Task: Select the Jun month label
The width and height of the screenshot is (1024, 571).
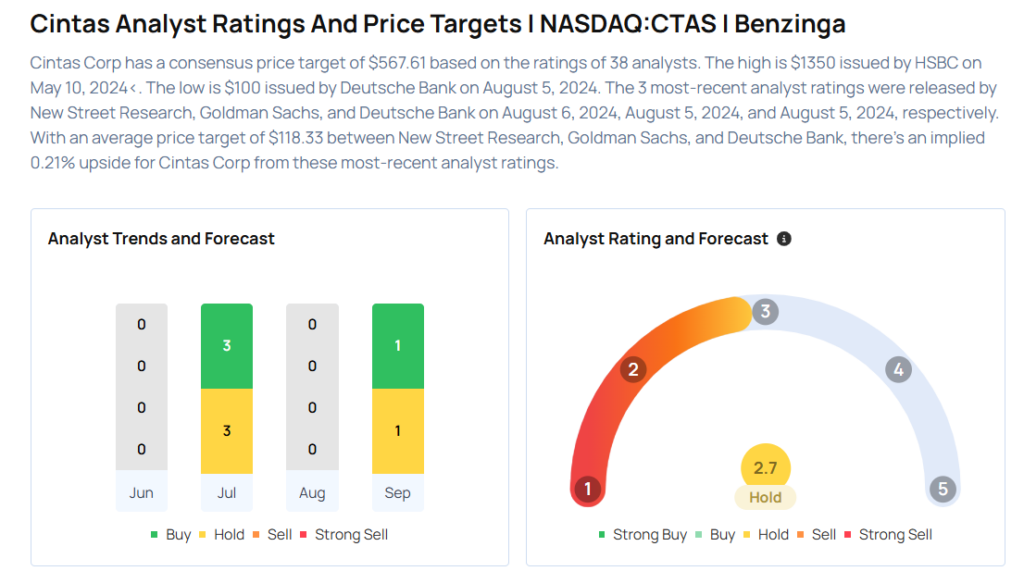Action: point(141,493)
